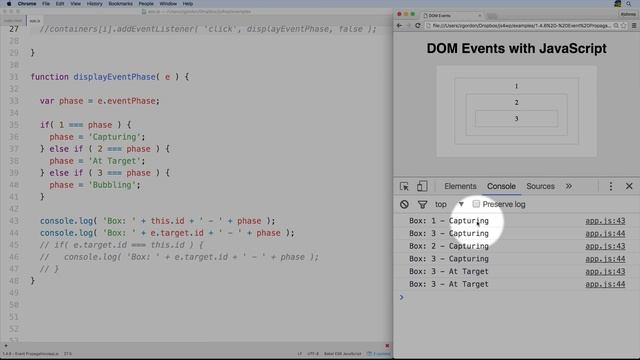Open DevTools customize menu (three dots)
The image size is (640, 360).
pos(611,186)
